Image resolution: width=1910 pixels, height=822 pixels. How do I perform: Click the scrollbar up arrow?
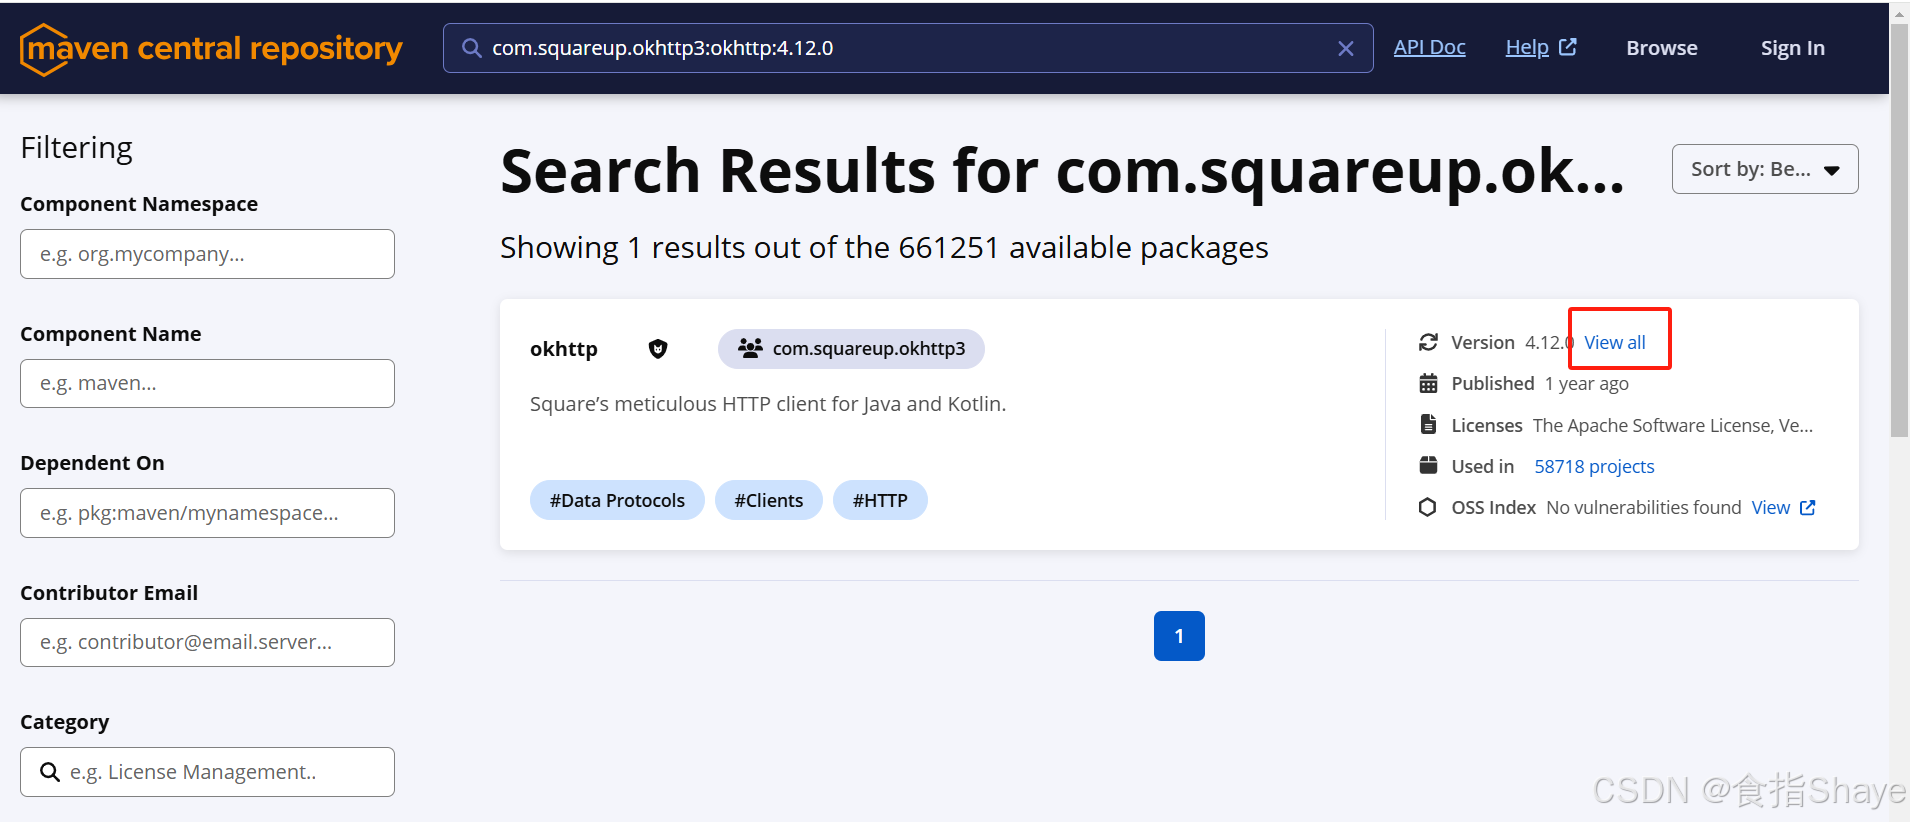click(x=1900, y=14)
